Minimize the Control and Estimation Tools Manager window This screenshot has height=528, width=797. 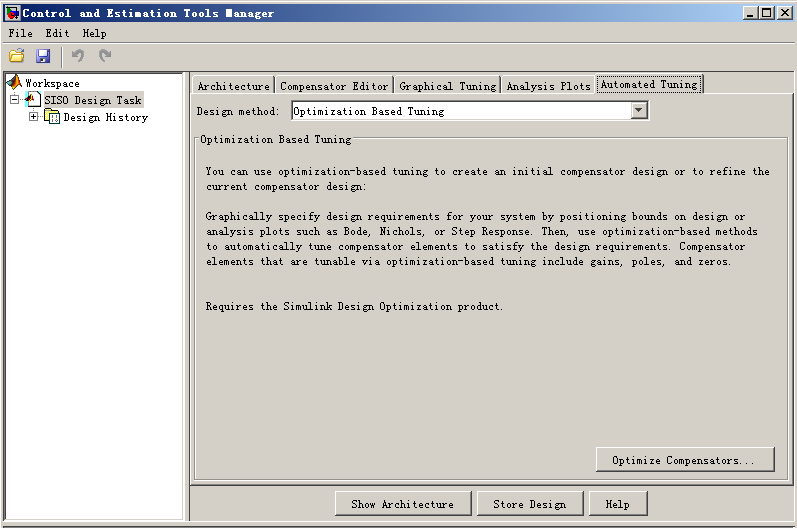(x=750, y=13)
